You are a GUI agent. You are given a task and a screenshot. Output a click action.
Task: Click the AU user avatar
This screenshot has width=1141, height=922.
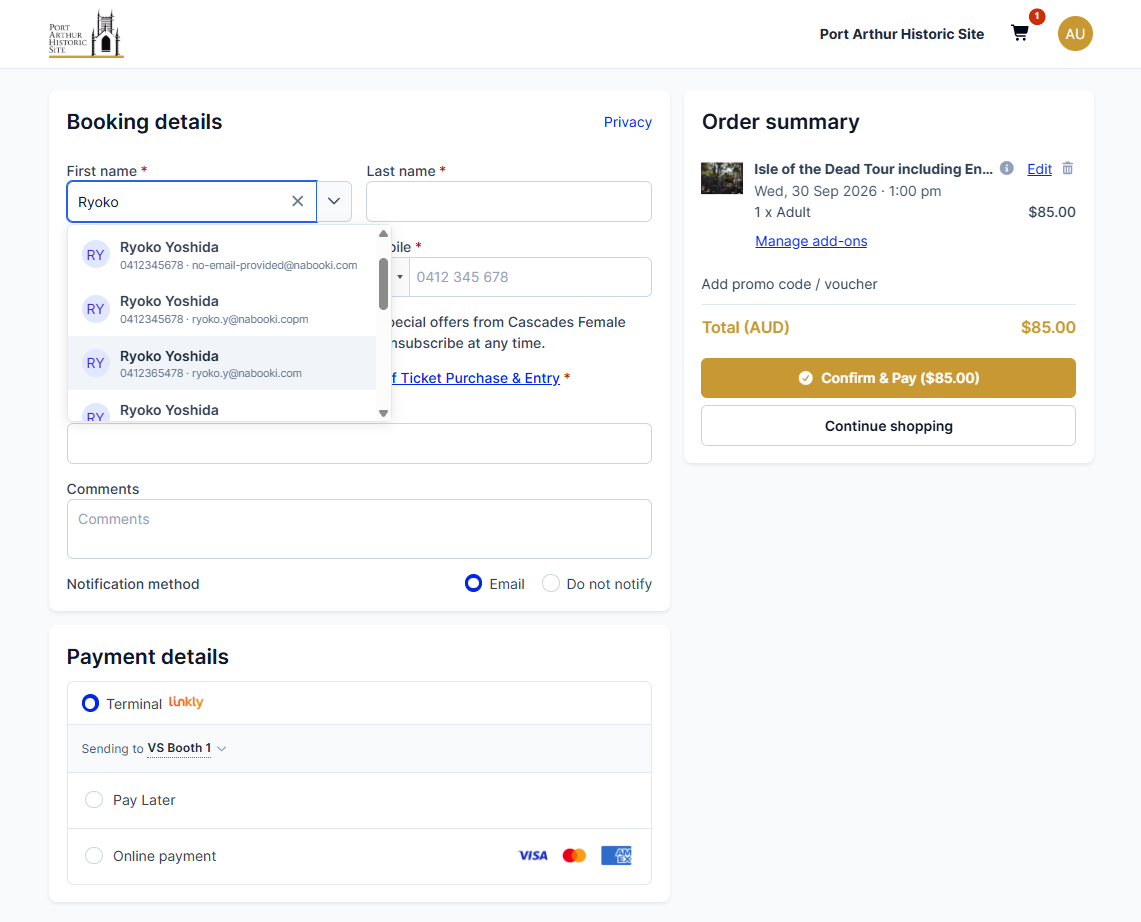tap(1075, 33)
